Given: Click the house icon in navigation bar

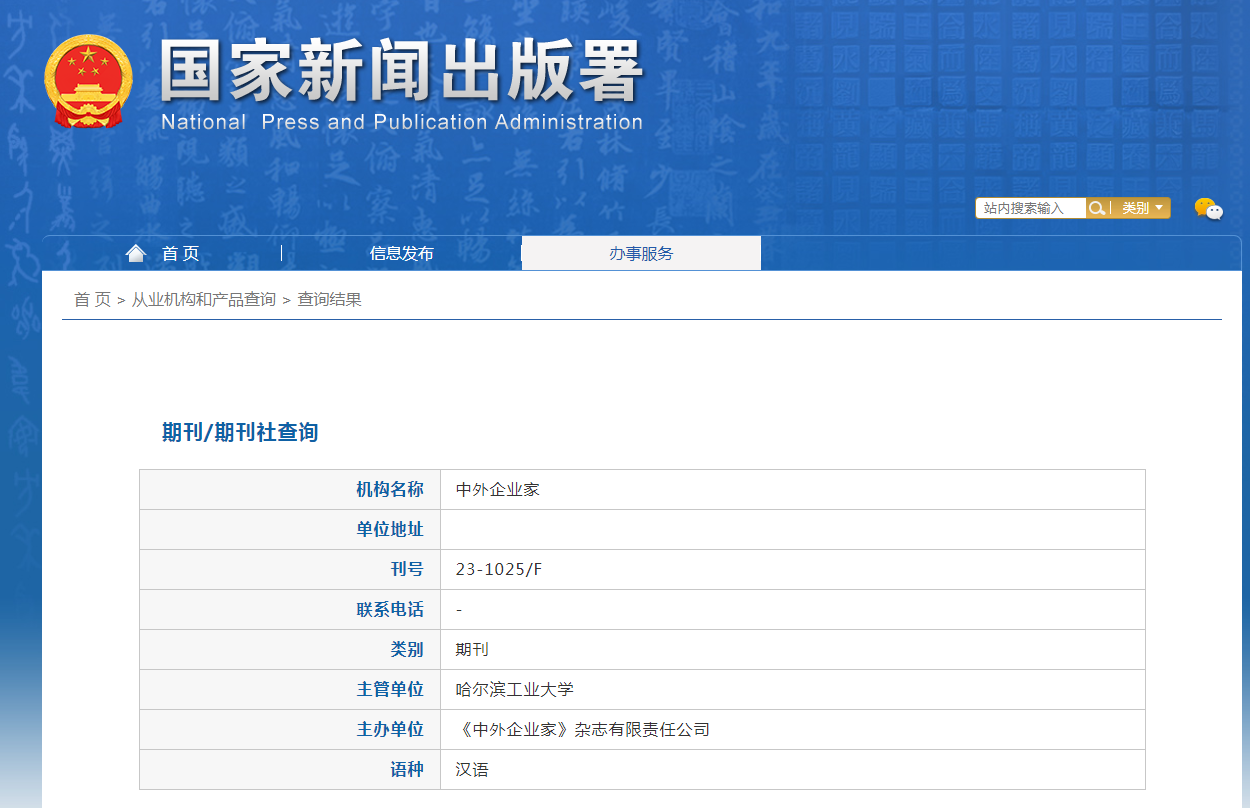Looking at the screenshot, I should click(136, 253).
